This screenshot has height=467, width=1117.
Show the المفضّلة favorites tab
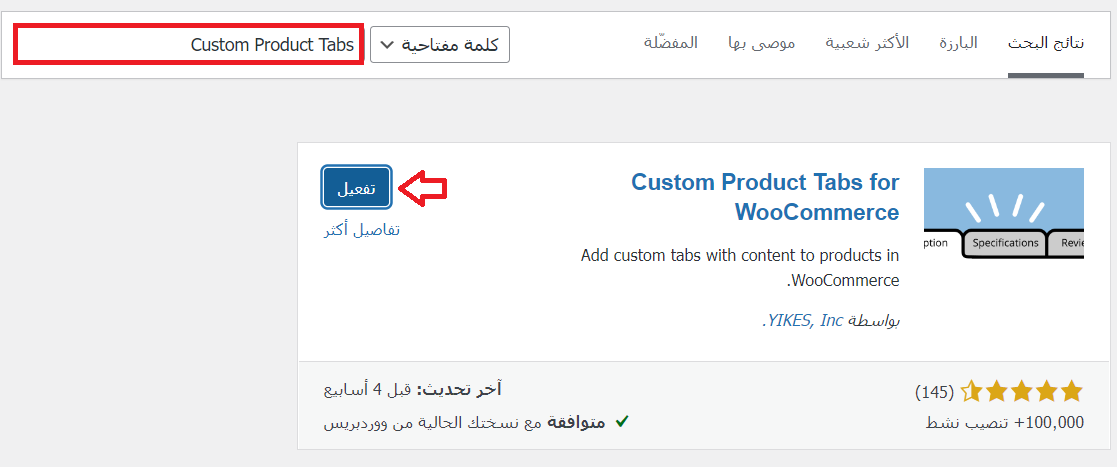671,43
